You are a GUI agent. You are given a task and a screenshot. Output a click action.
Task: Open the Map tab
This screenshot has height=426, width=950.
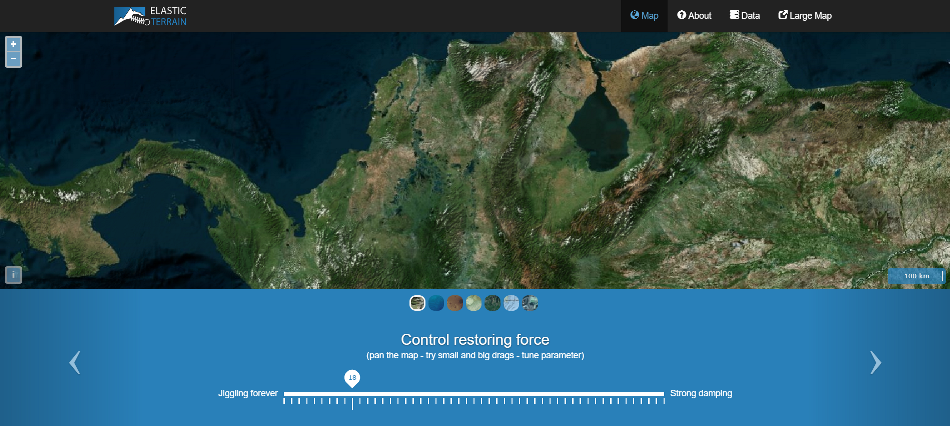click(x=645, y=16)
